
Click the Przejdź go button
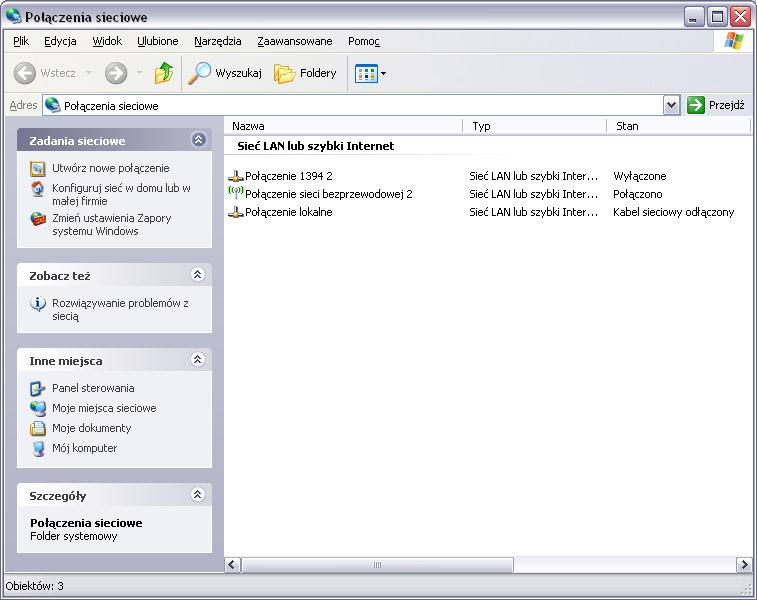[716, 105]
